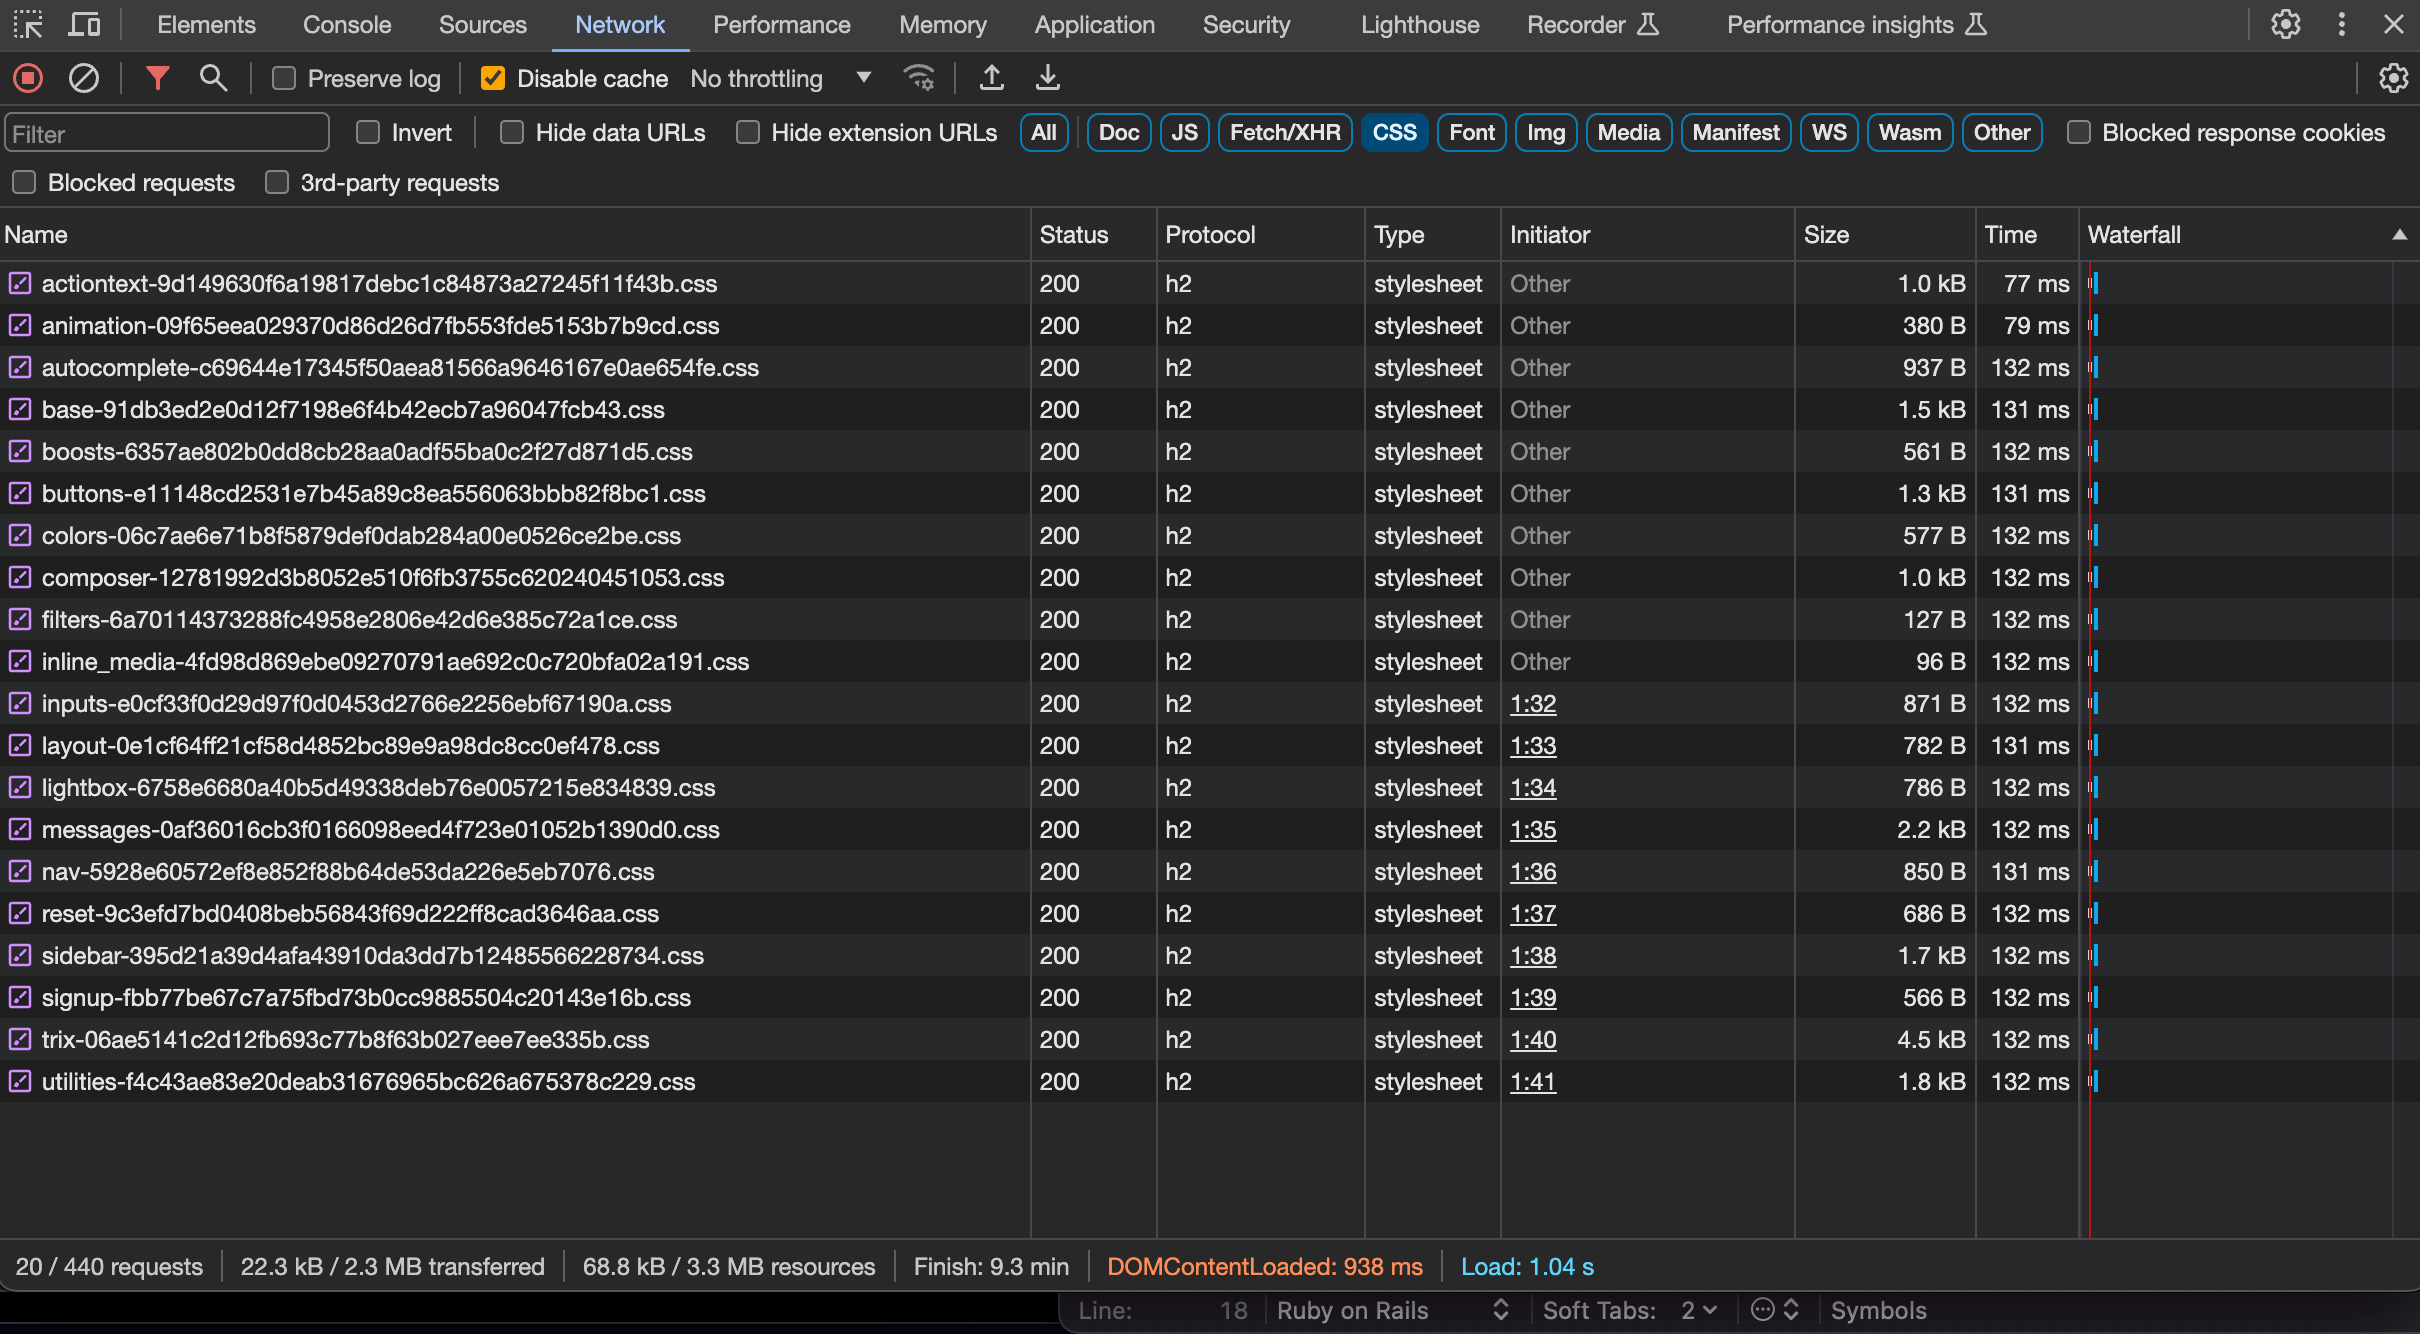Check Blocked requests checkbox
This screenshot has height=1334, width=2420.
24,182
